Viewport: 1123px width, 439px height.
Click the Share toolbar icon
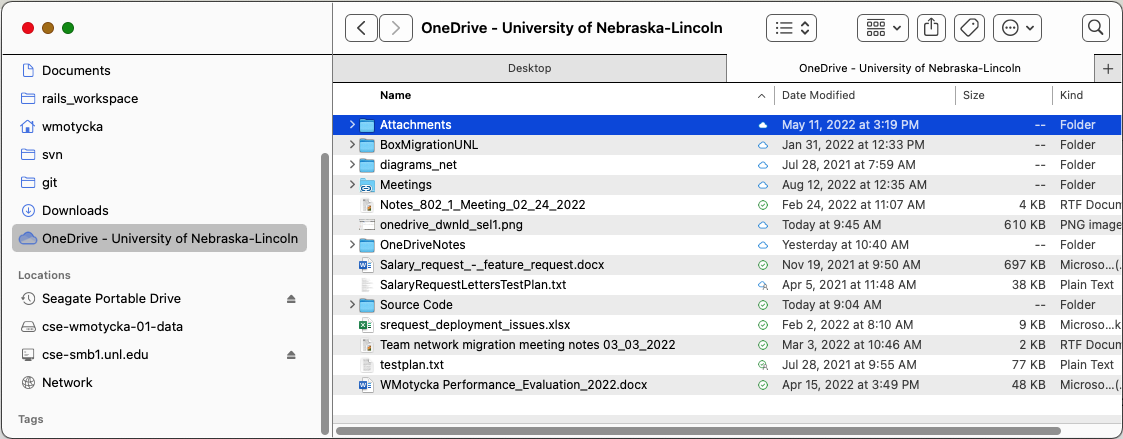pos(931,28)
